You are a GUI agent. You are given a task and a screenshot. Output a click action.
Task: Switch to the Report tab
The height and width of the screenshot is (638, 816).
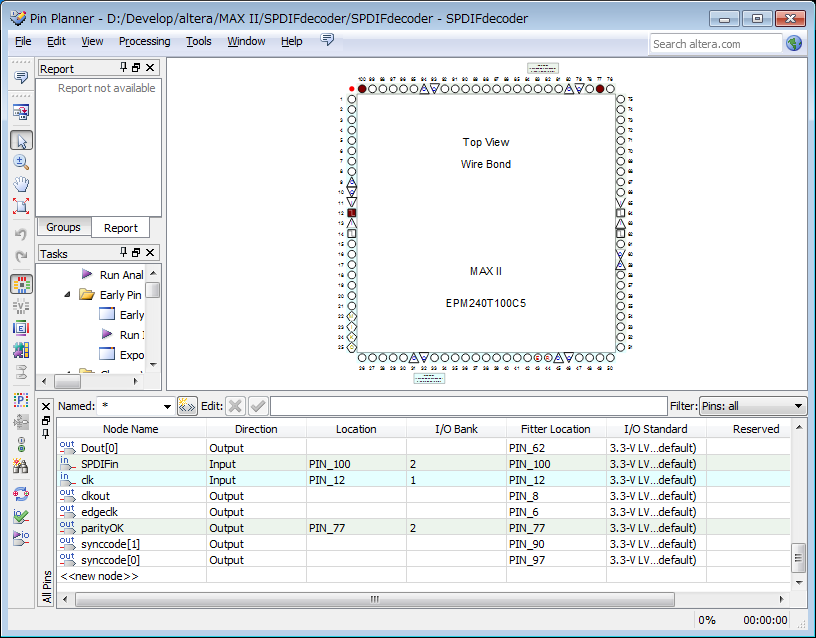point(121,228)
